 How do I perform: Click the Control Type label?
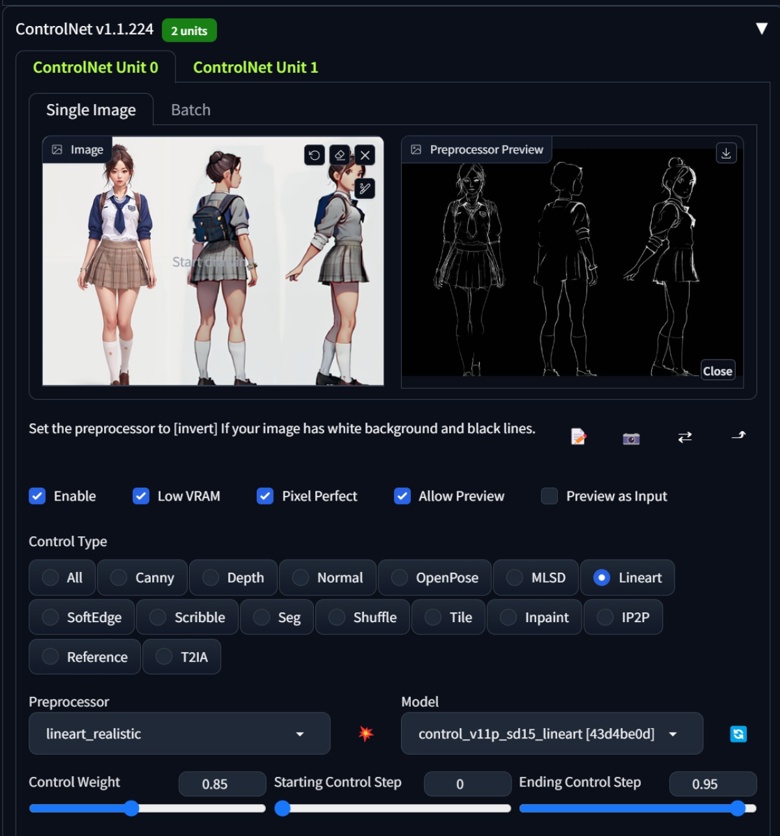click(68, 542)
